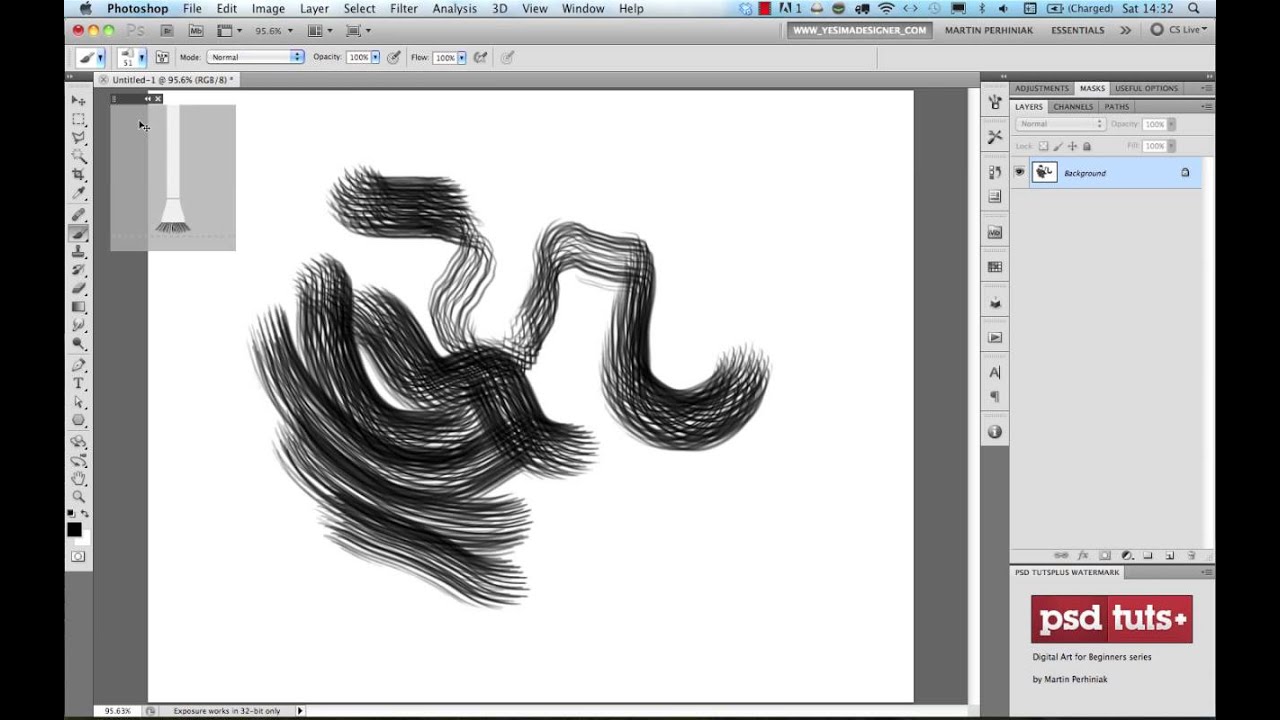This screenshot has height=720, width=1280.
Task: Open the Character panel icon
Action: pos(994,372)
